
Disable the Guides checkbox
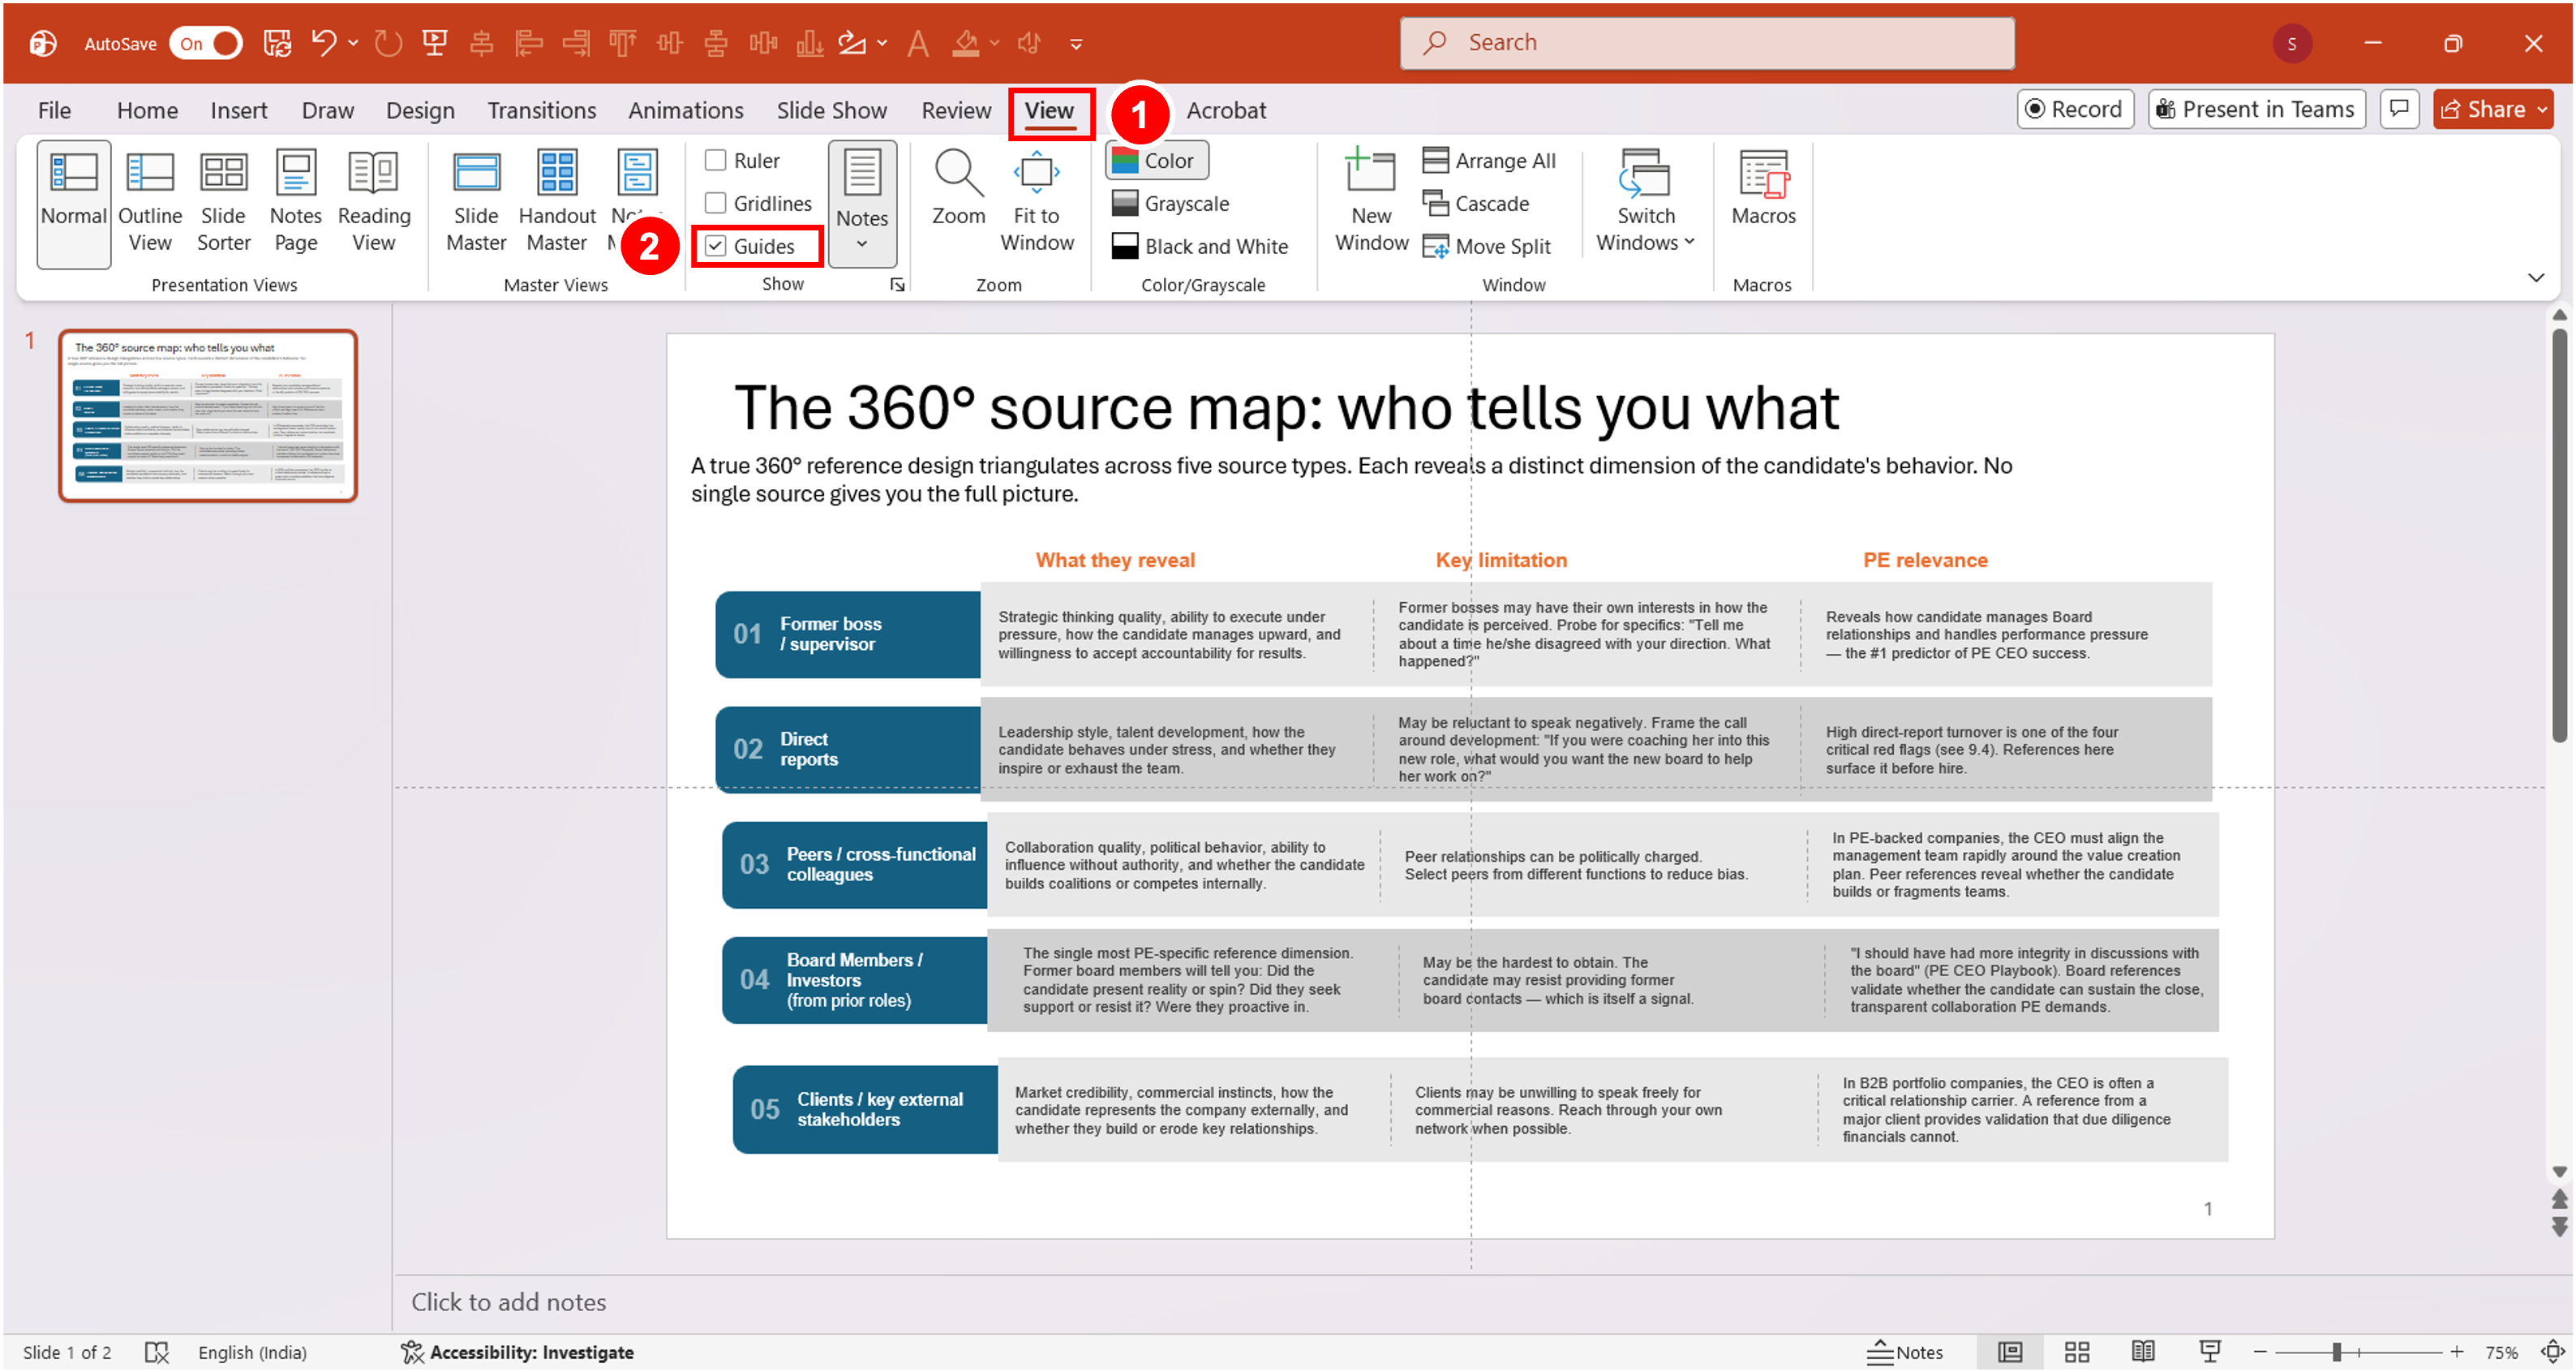[x=715, y=246]
